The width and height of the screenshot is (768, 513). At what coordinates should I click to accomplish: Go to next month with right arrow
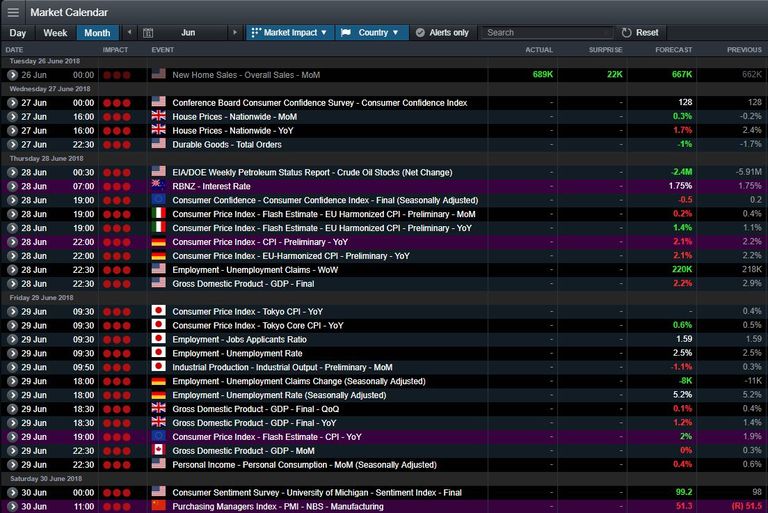pyautogui.click(x=235, y=32)
